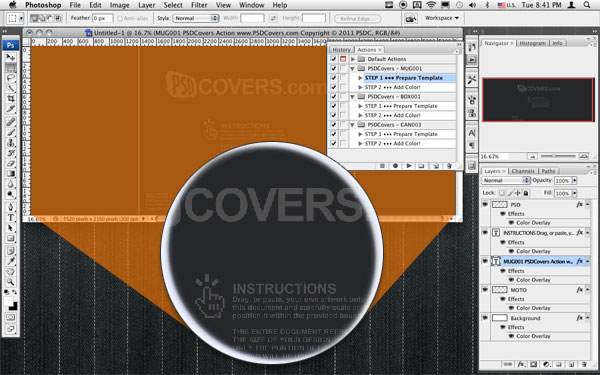Toggle PSDCovers - BOX001 set checkbox
This screenshot has height=375, width=600.
[333, 97]
